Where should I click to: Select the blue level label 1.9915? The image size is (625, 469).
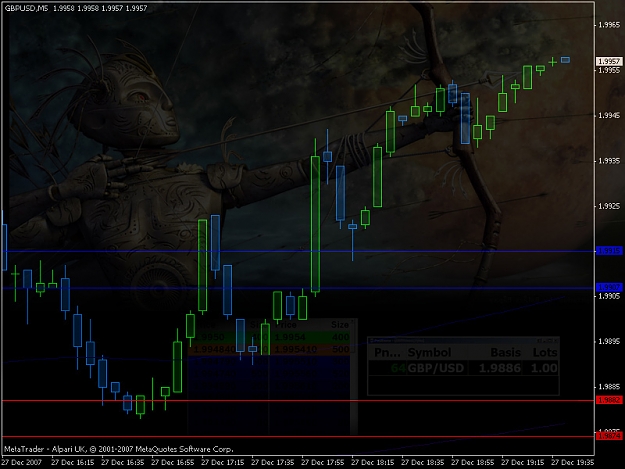click(x=609, y=251)
